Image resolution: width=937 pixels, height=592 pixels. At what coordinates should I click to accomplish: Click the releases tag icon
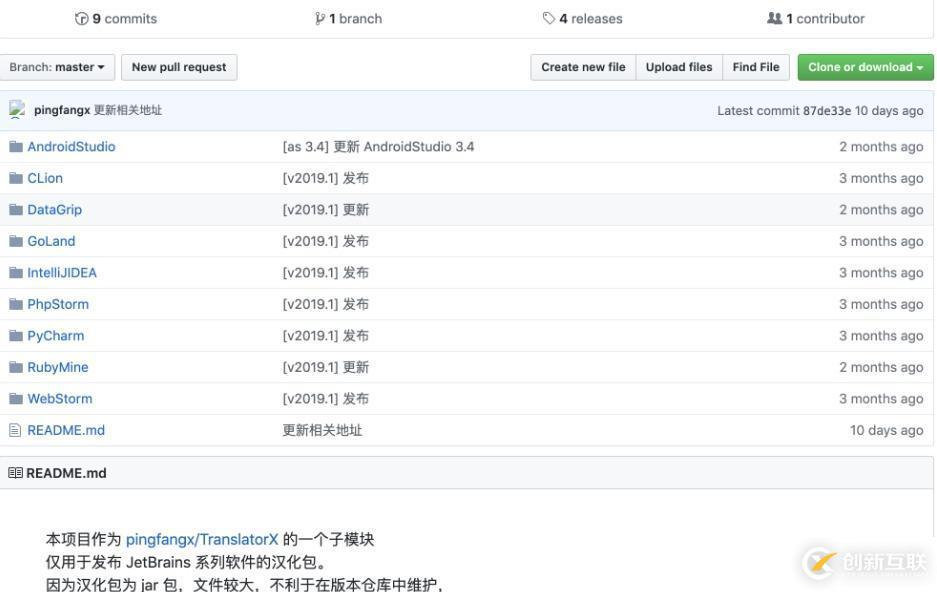click(x=549, y=19)
